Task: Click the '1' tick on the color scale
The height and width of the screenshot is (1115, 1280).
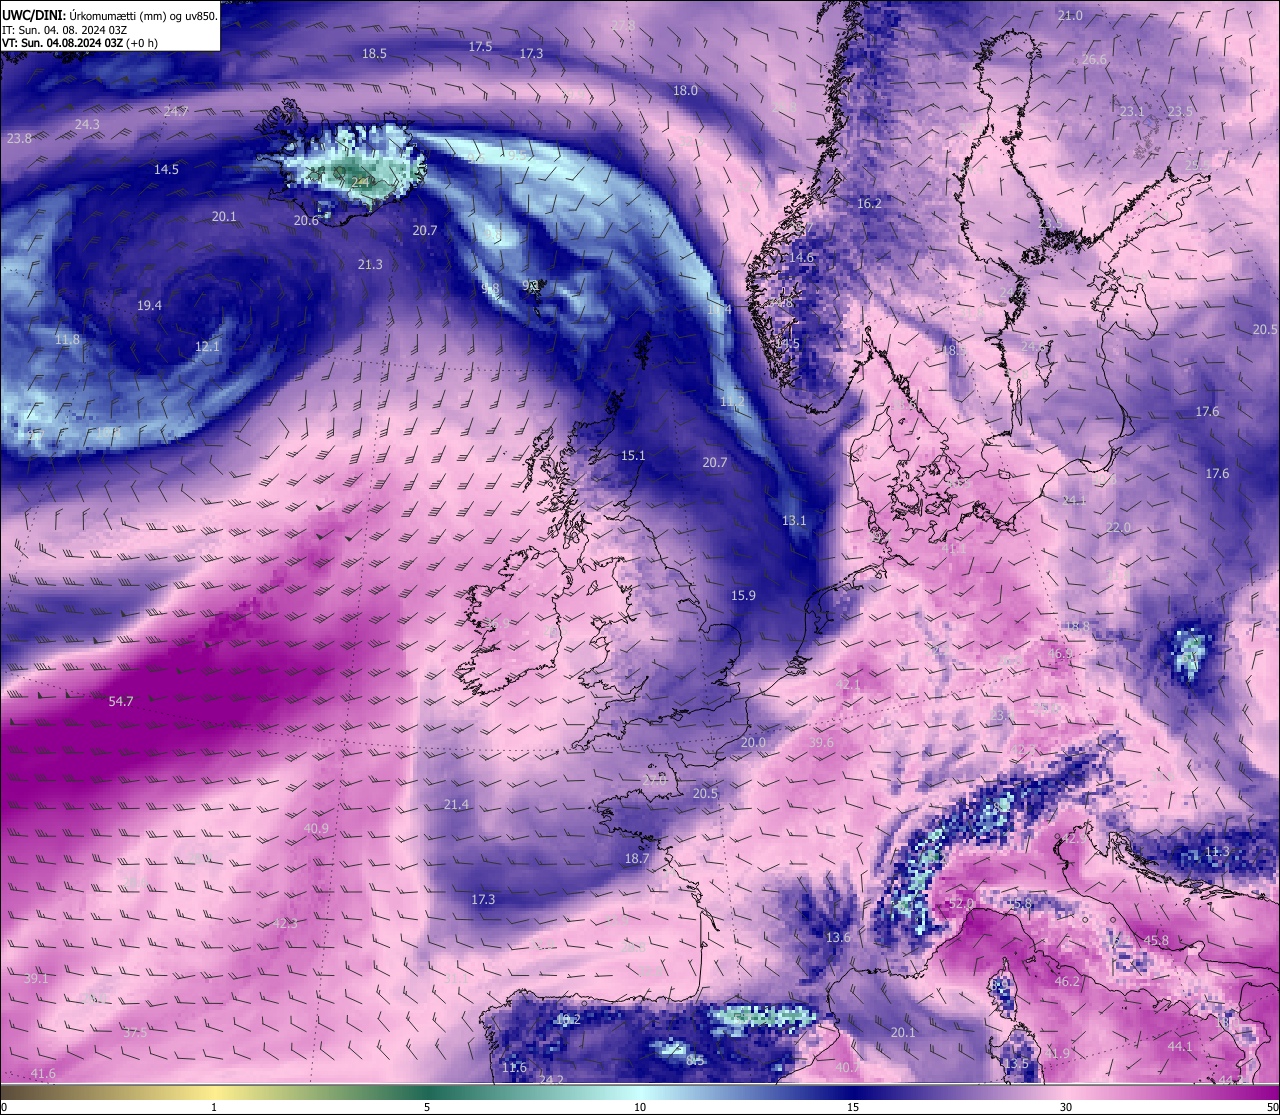Action: [214, 1107]
